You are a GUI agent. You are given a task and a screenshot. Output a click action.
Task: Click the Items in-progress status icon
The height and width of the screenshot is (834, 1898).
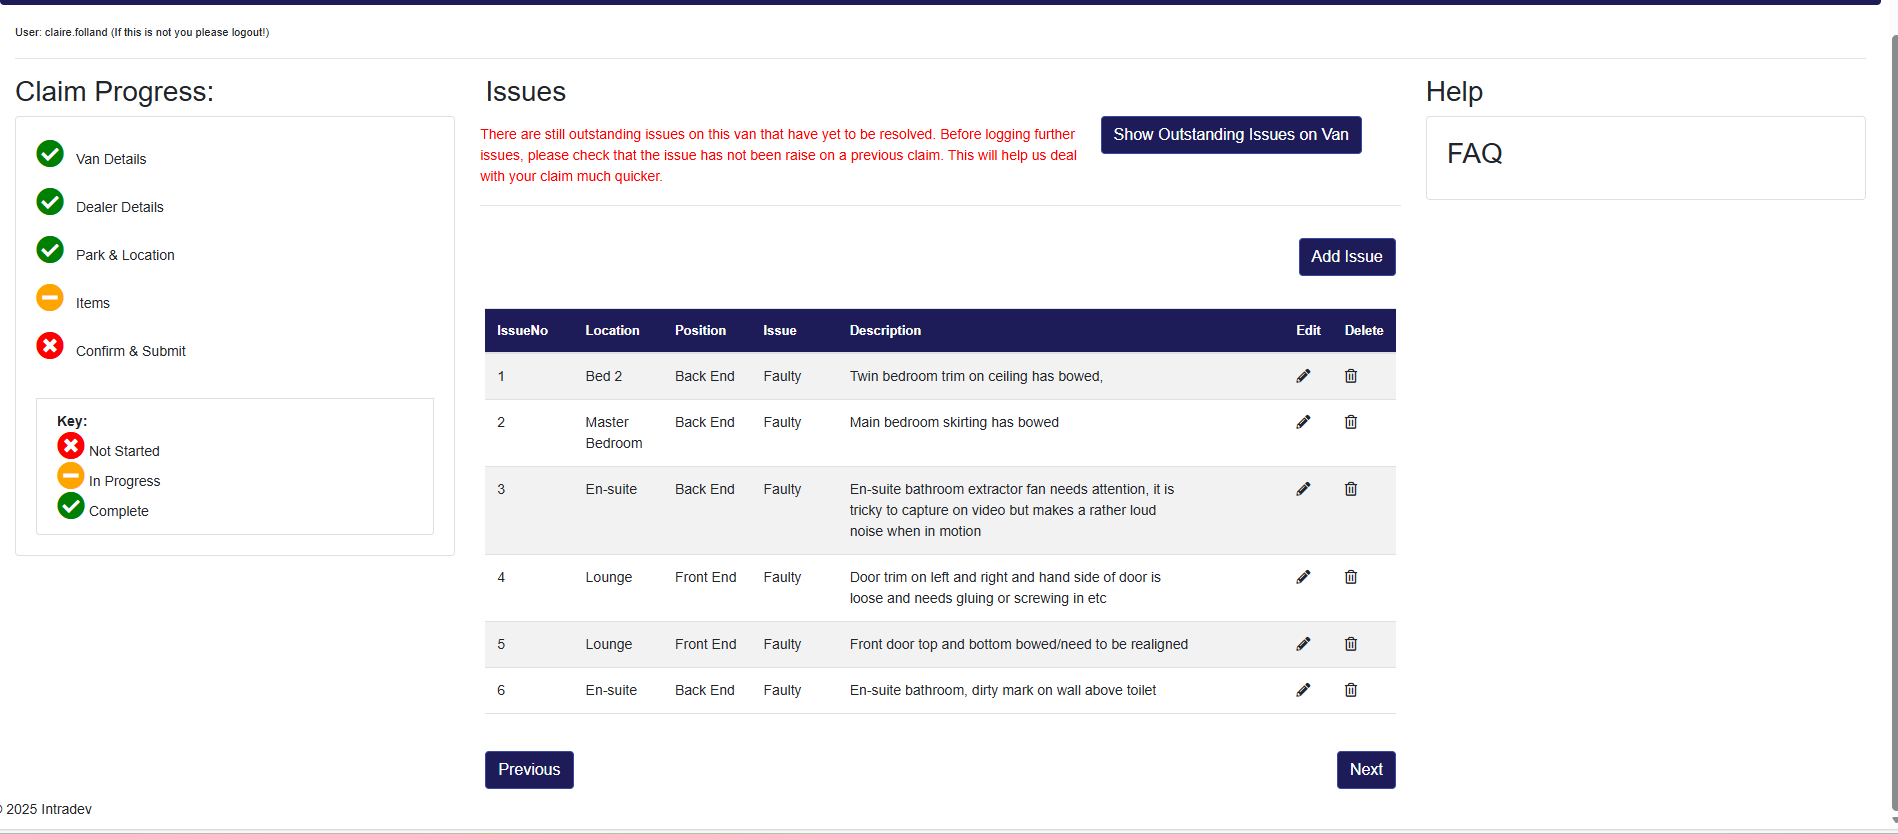pyautogui.click(x=50, y=298)
